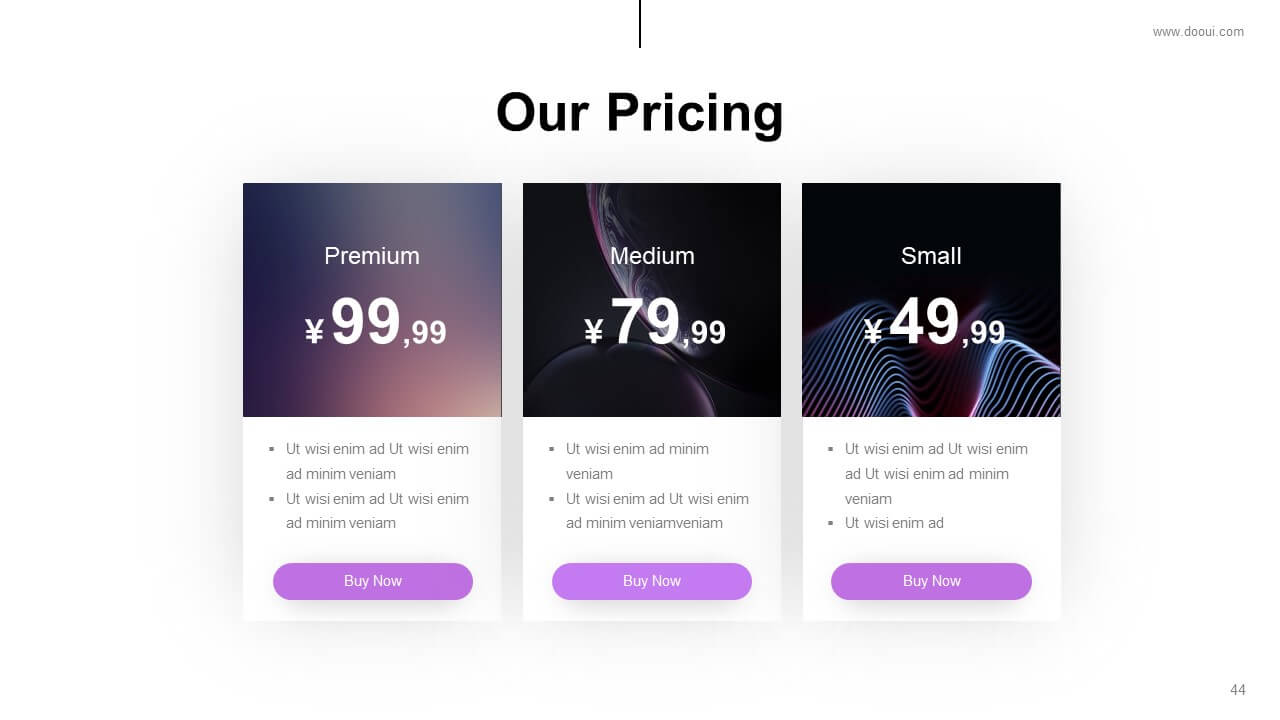This screenshot has height=720, width=1280.
Task: Click the first bullet in Premium description
Action: [x=377, y=461]
